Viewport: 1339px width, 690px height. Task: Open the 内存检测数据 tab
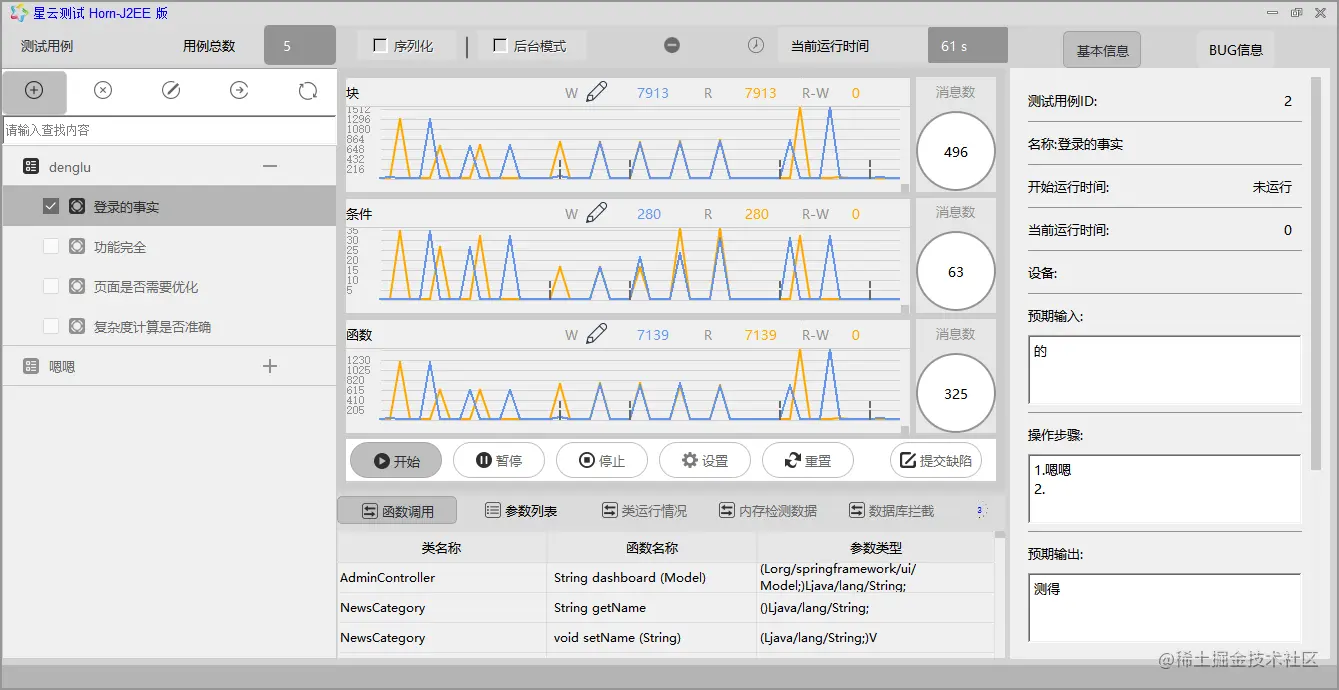[768, 510]
